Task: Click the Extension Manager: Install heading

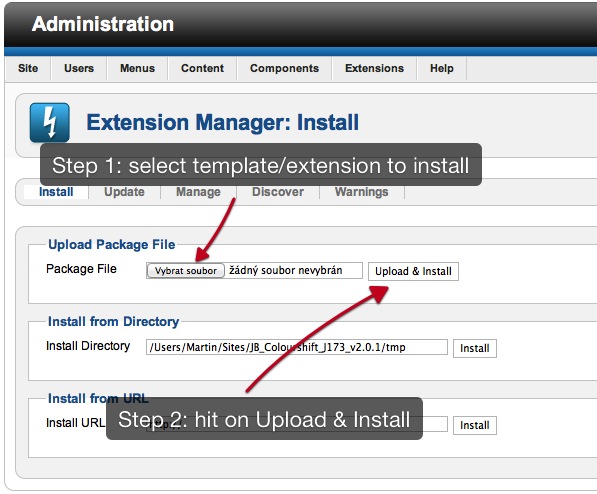Action: click(x=223, y=122)
